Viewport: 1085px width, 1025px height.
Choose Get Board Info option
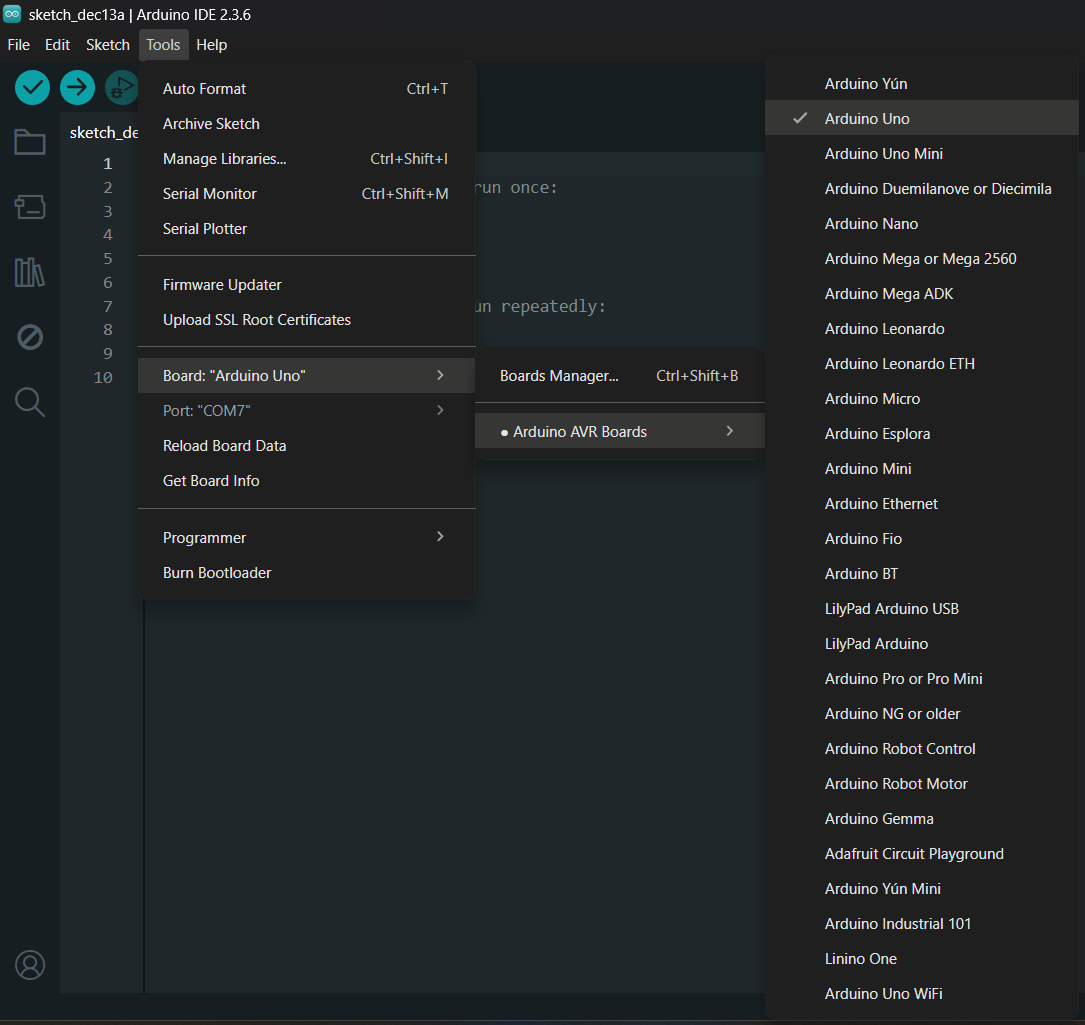[211, 481]
